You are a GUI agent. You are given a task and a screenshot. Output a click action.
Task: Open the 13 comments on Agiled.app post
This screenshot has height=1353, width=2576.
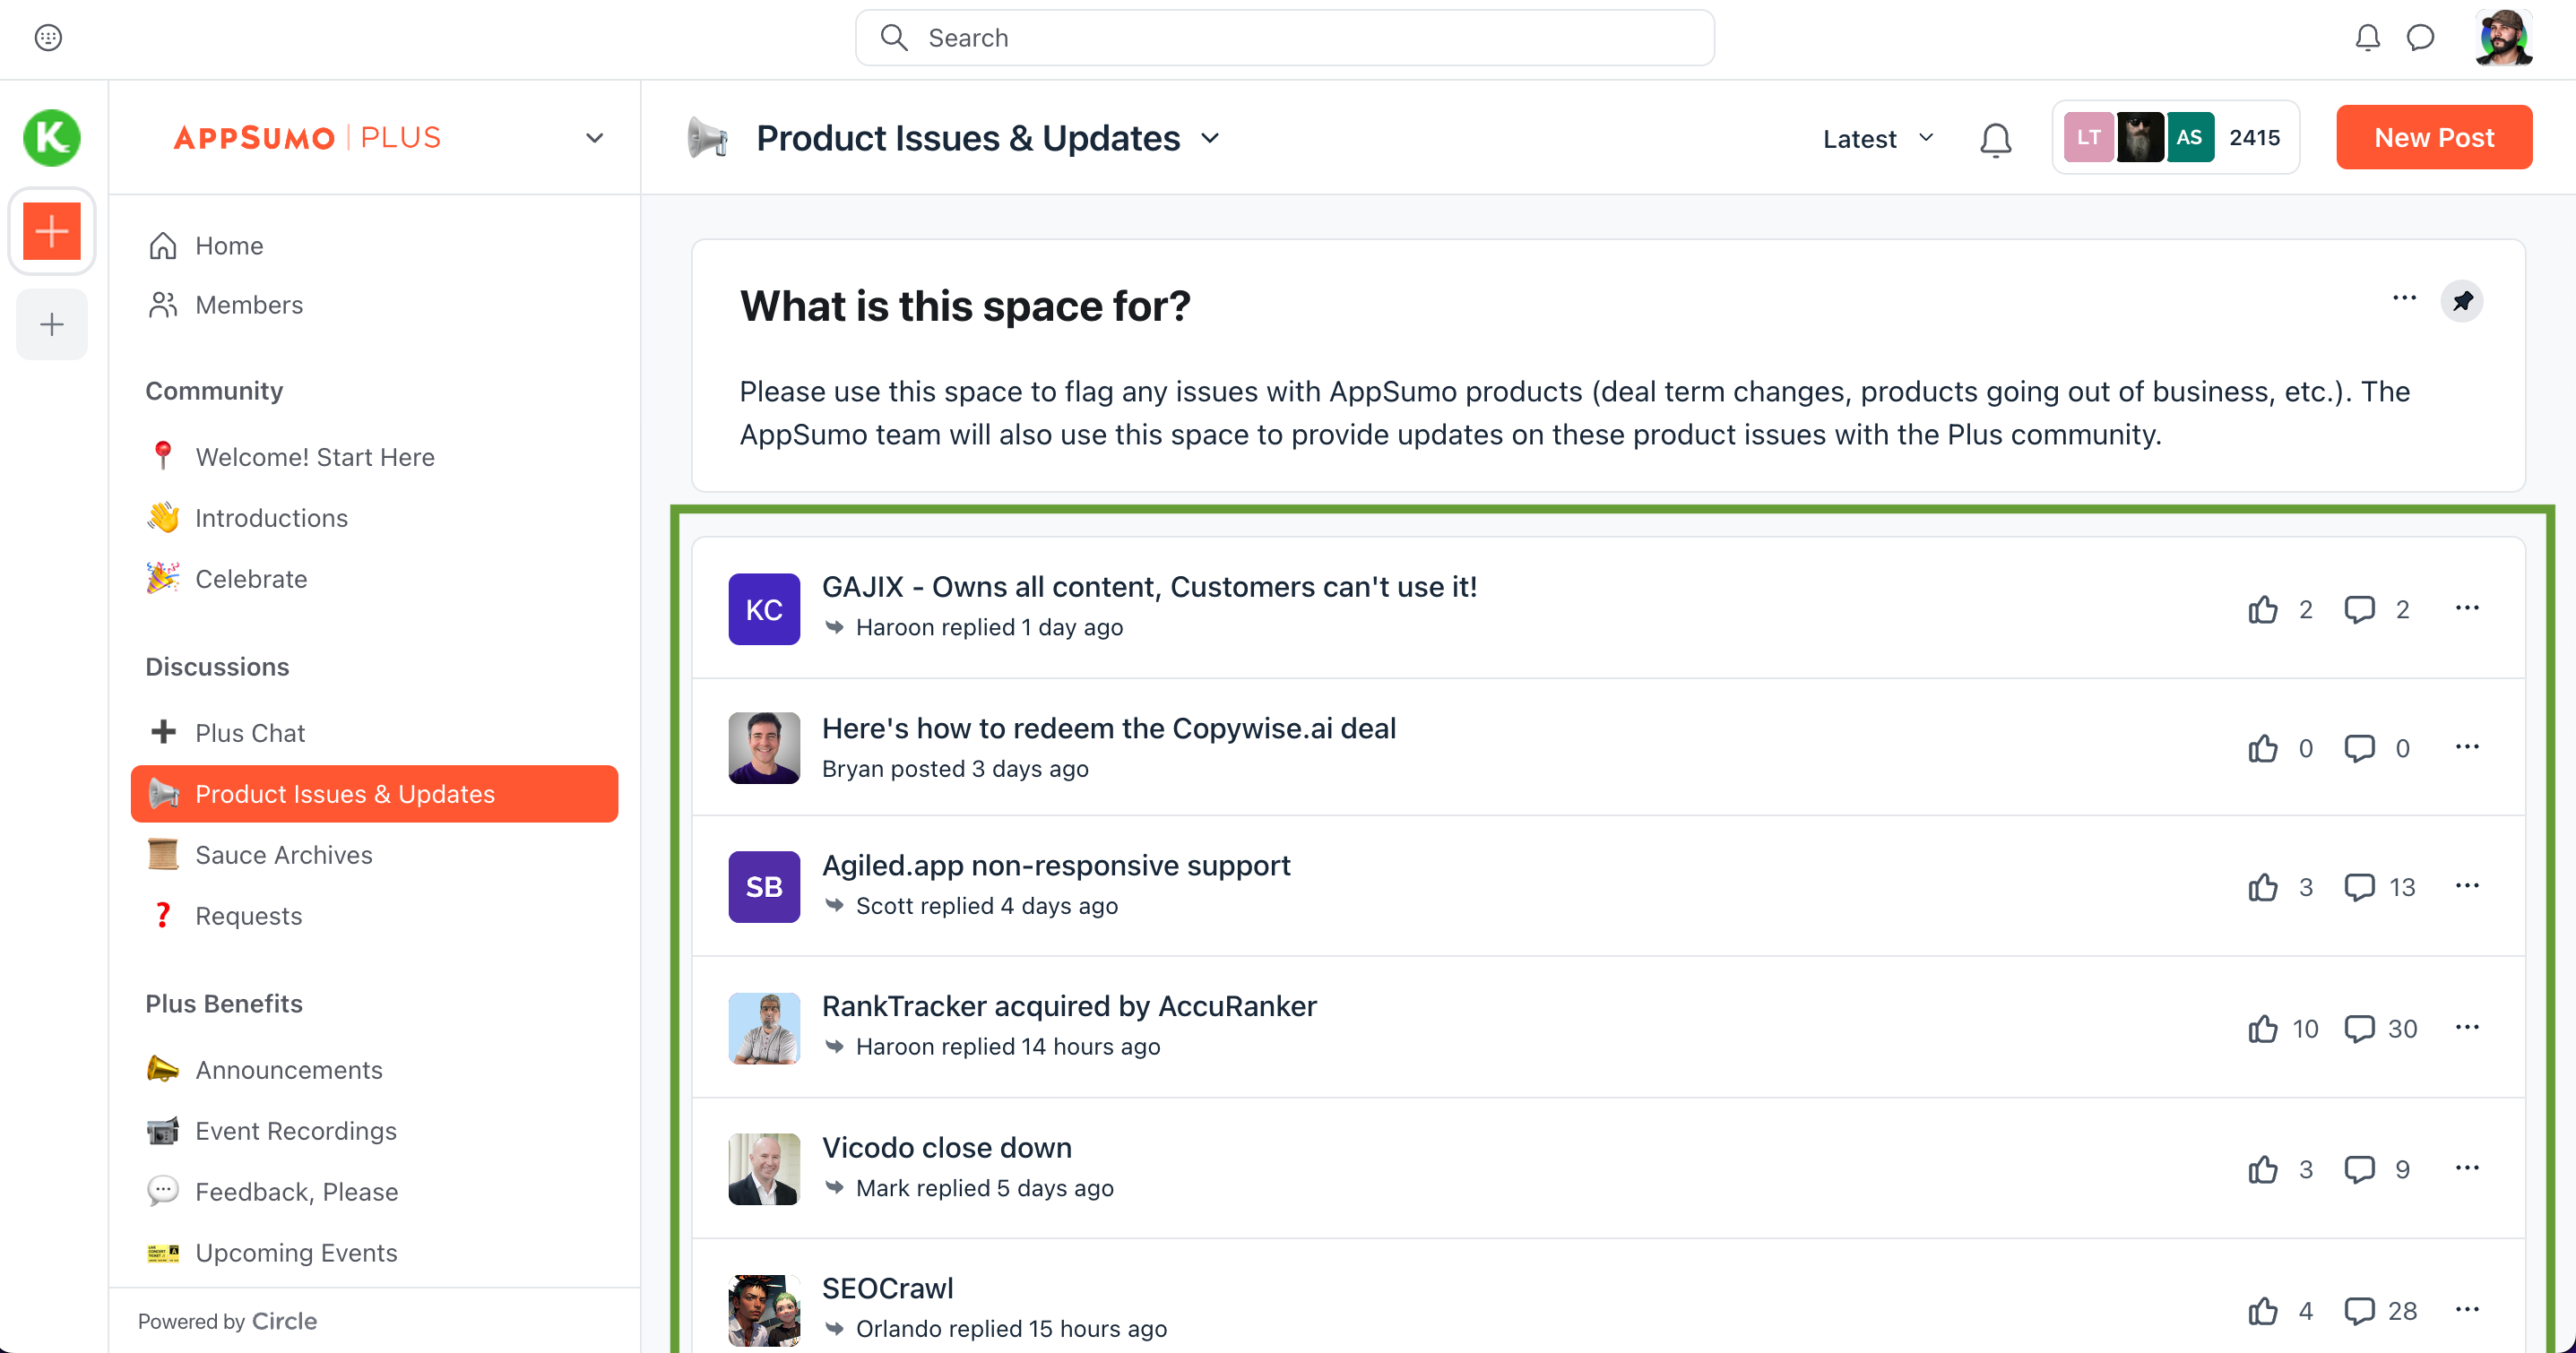[2379, 887]
